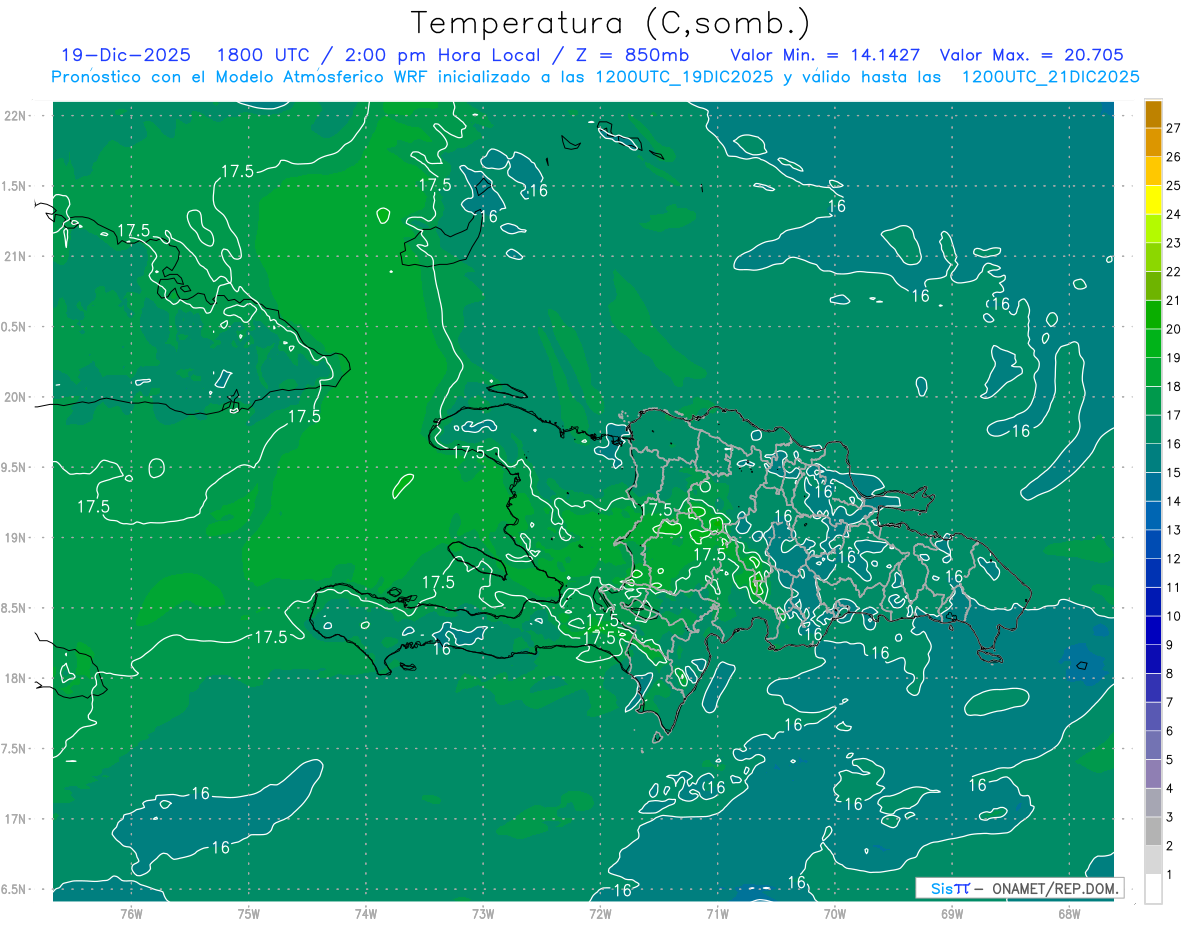Click the "69W" longitude axis label
1200x927 pixels.
click(952, 914)
